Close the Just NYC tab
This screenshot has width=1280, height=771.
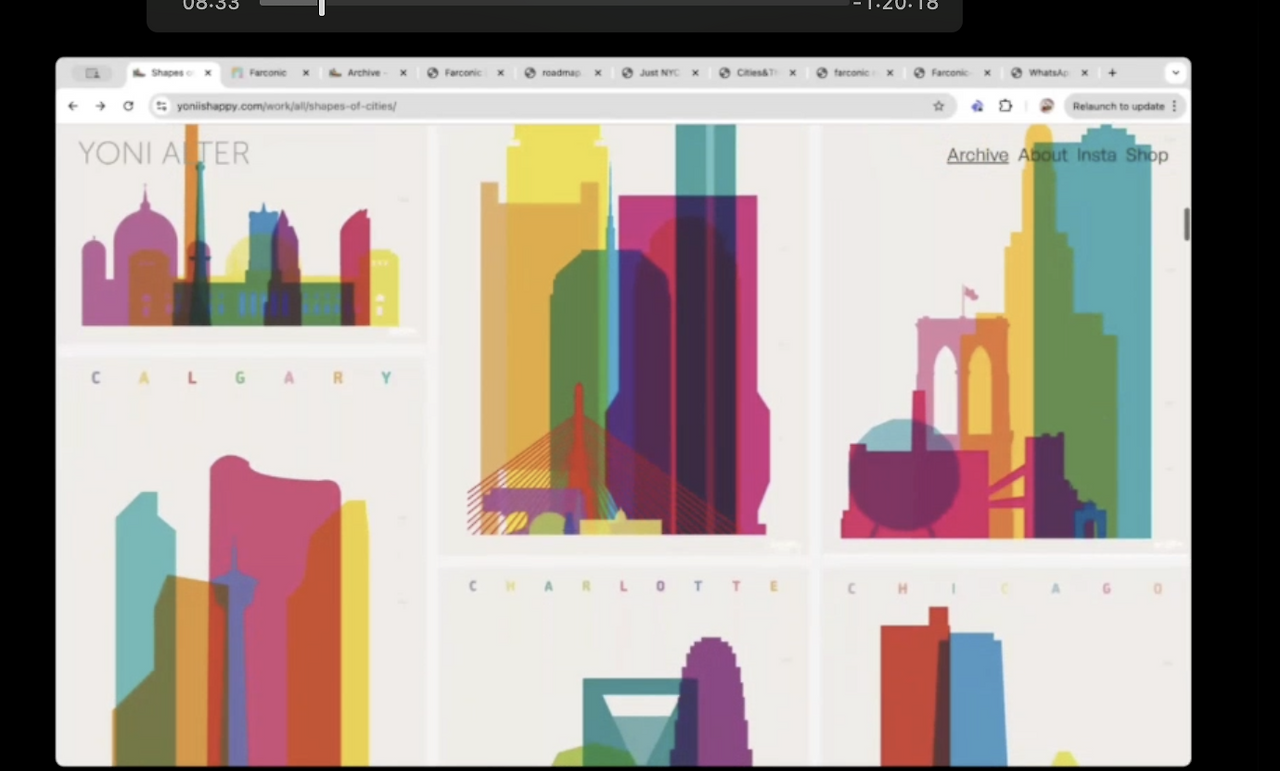pyautogui.click(x=695, y=73)
